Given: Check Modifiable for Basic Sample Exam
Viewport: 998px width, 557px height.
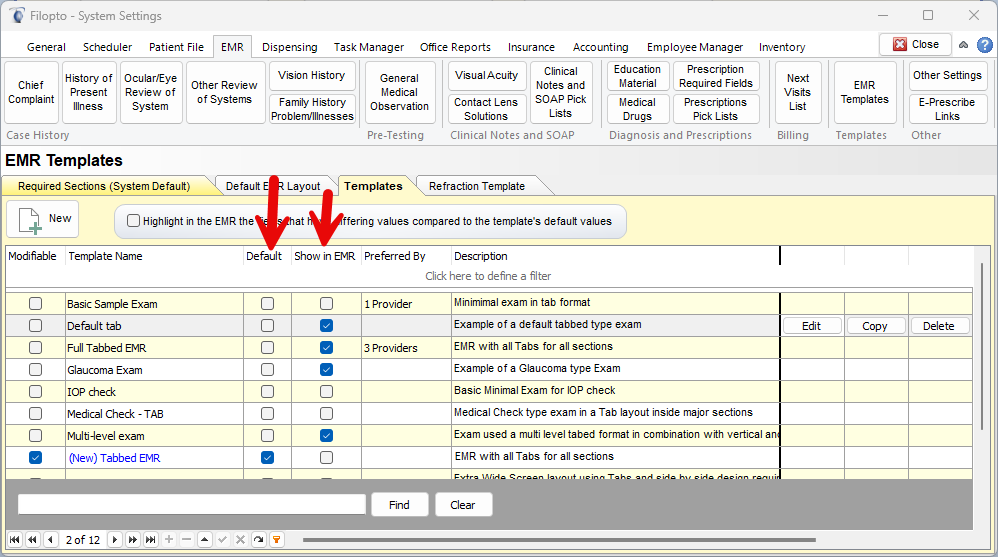Looking at the screenshot, I should tap(36, 304).
